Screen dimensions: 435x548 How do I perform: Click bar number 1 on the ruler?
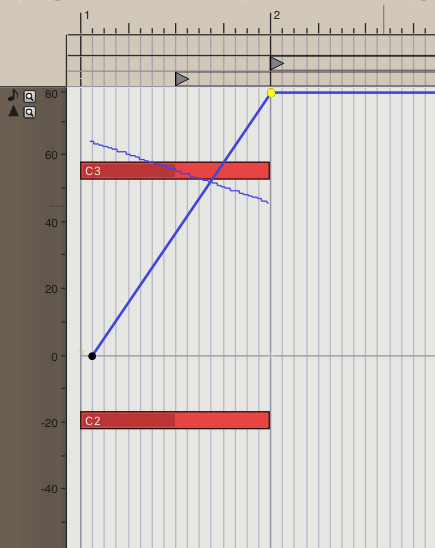[x=87, y=15]
